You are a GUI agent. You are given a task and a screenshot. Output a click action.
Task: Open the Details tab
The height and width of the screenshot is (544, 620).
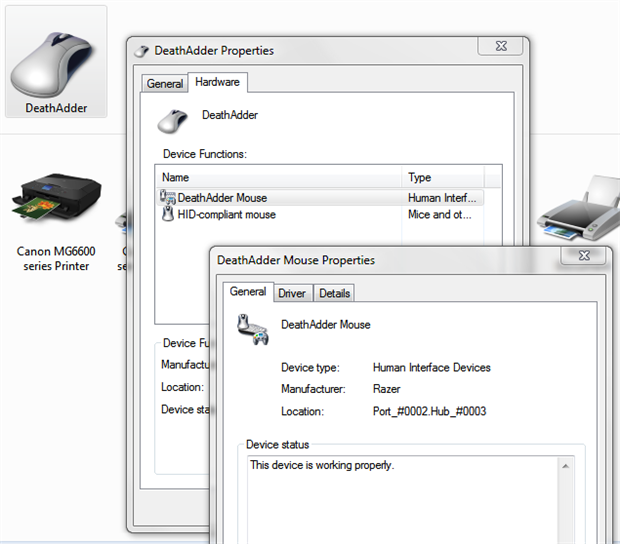[335, 293]
